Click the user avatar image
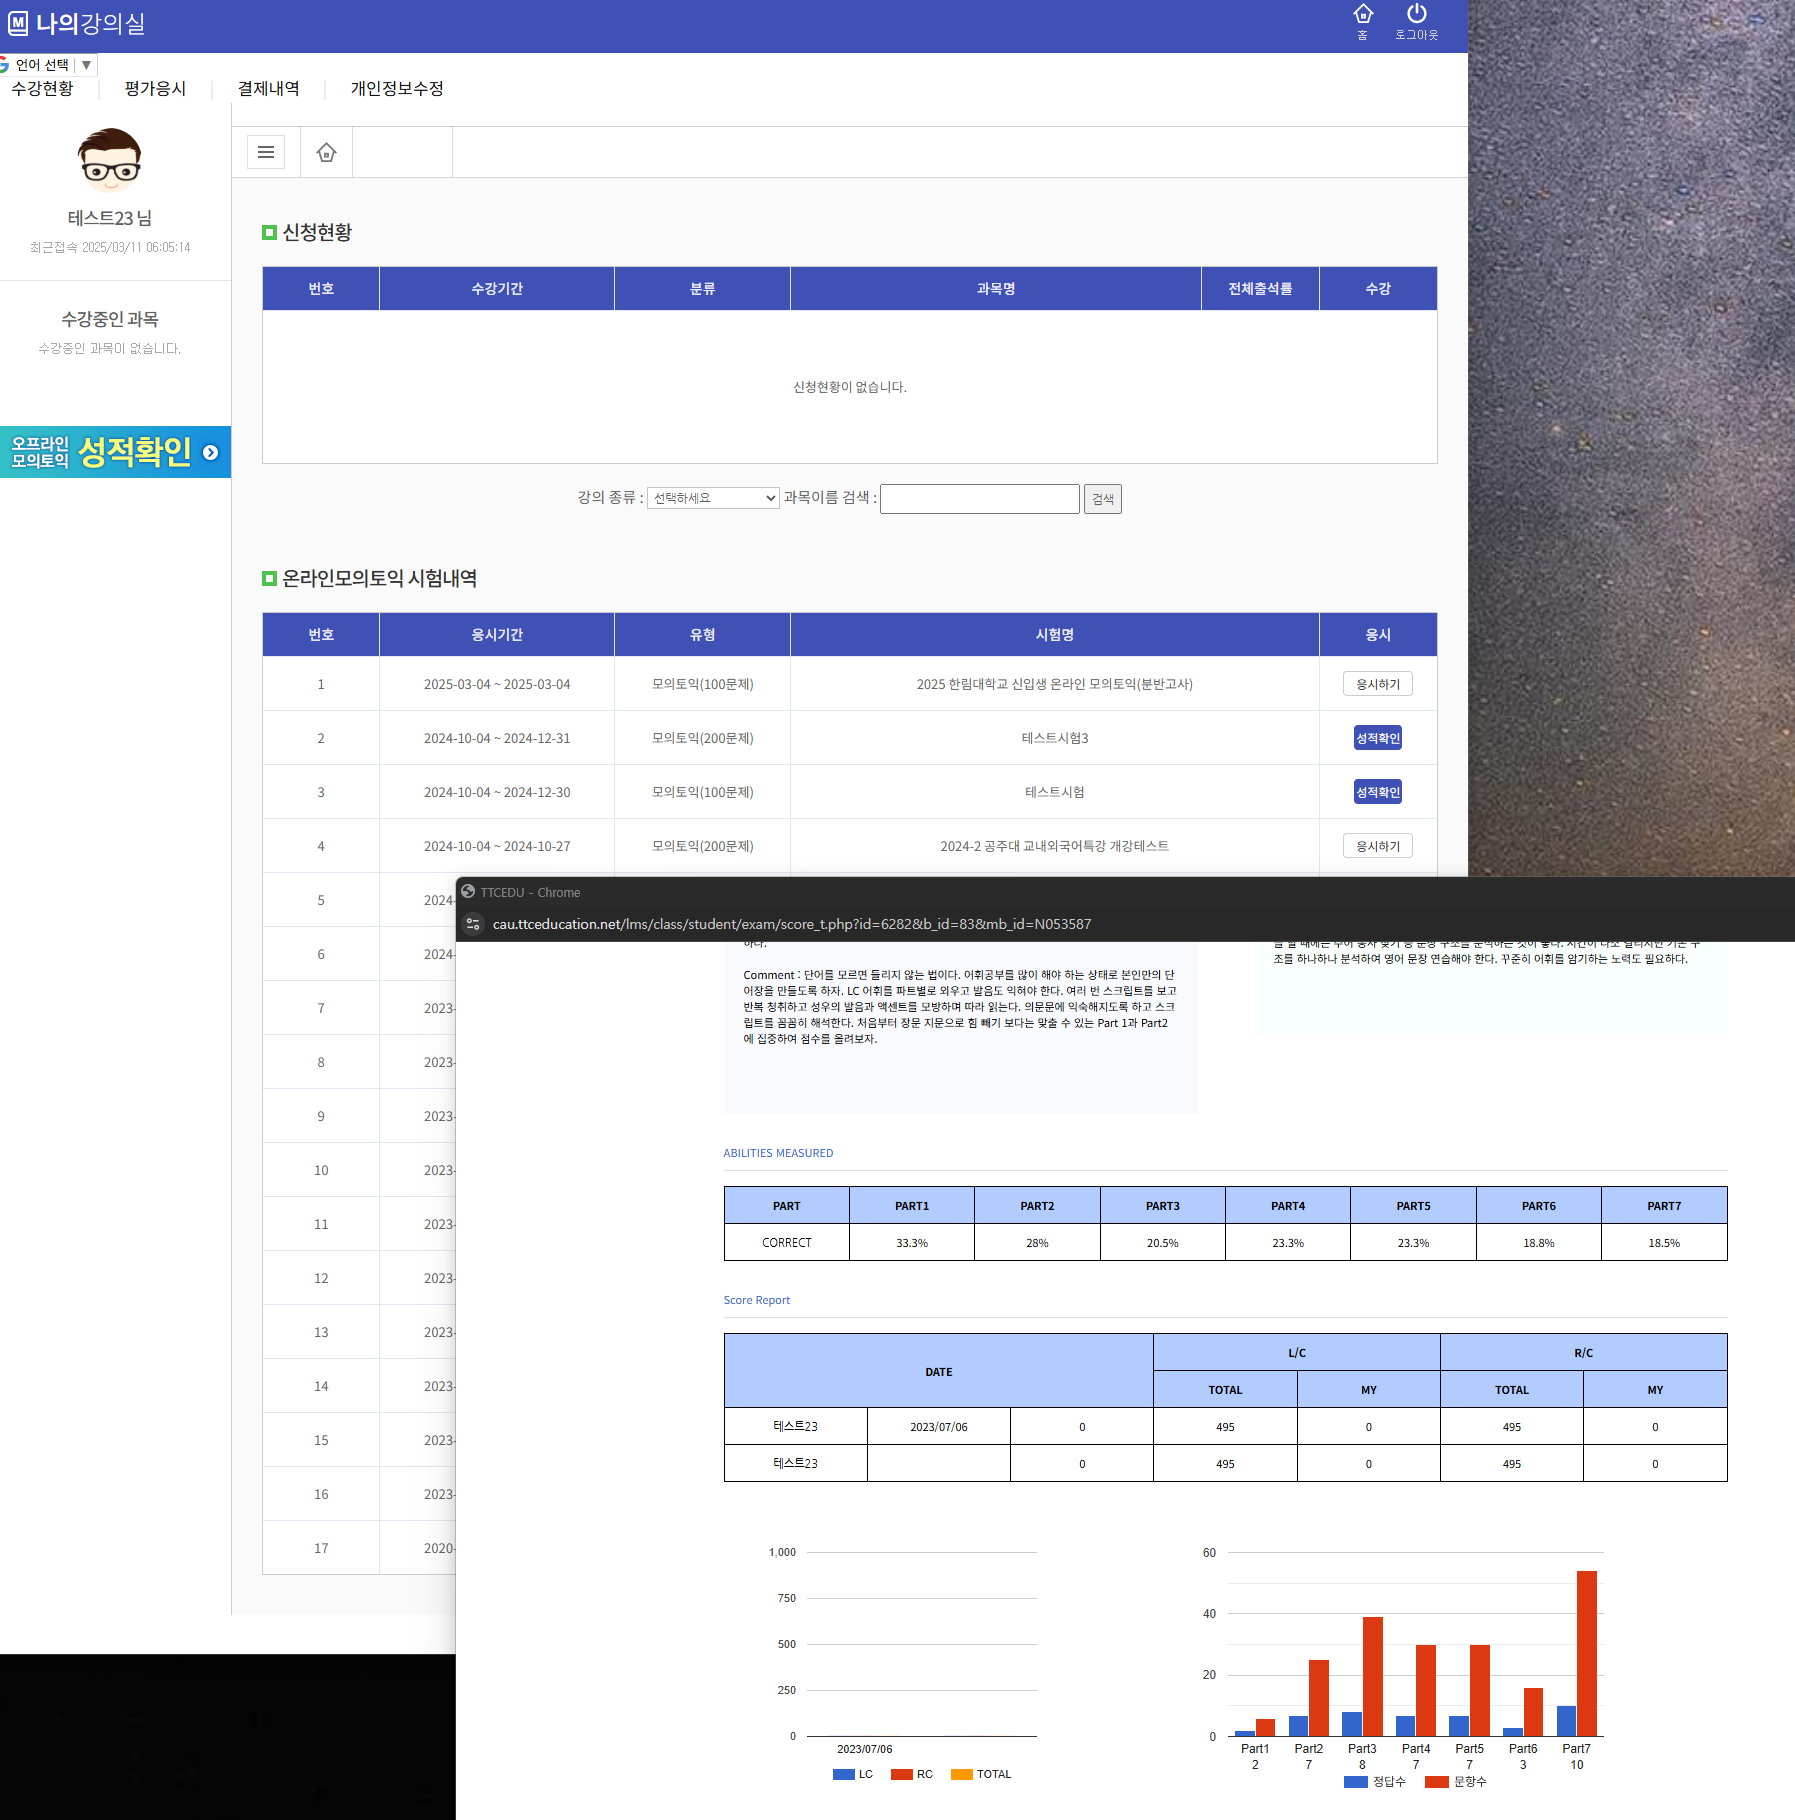 (110, 160)
